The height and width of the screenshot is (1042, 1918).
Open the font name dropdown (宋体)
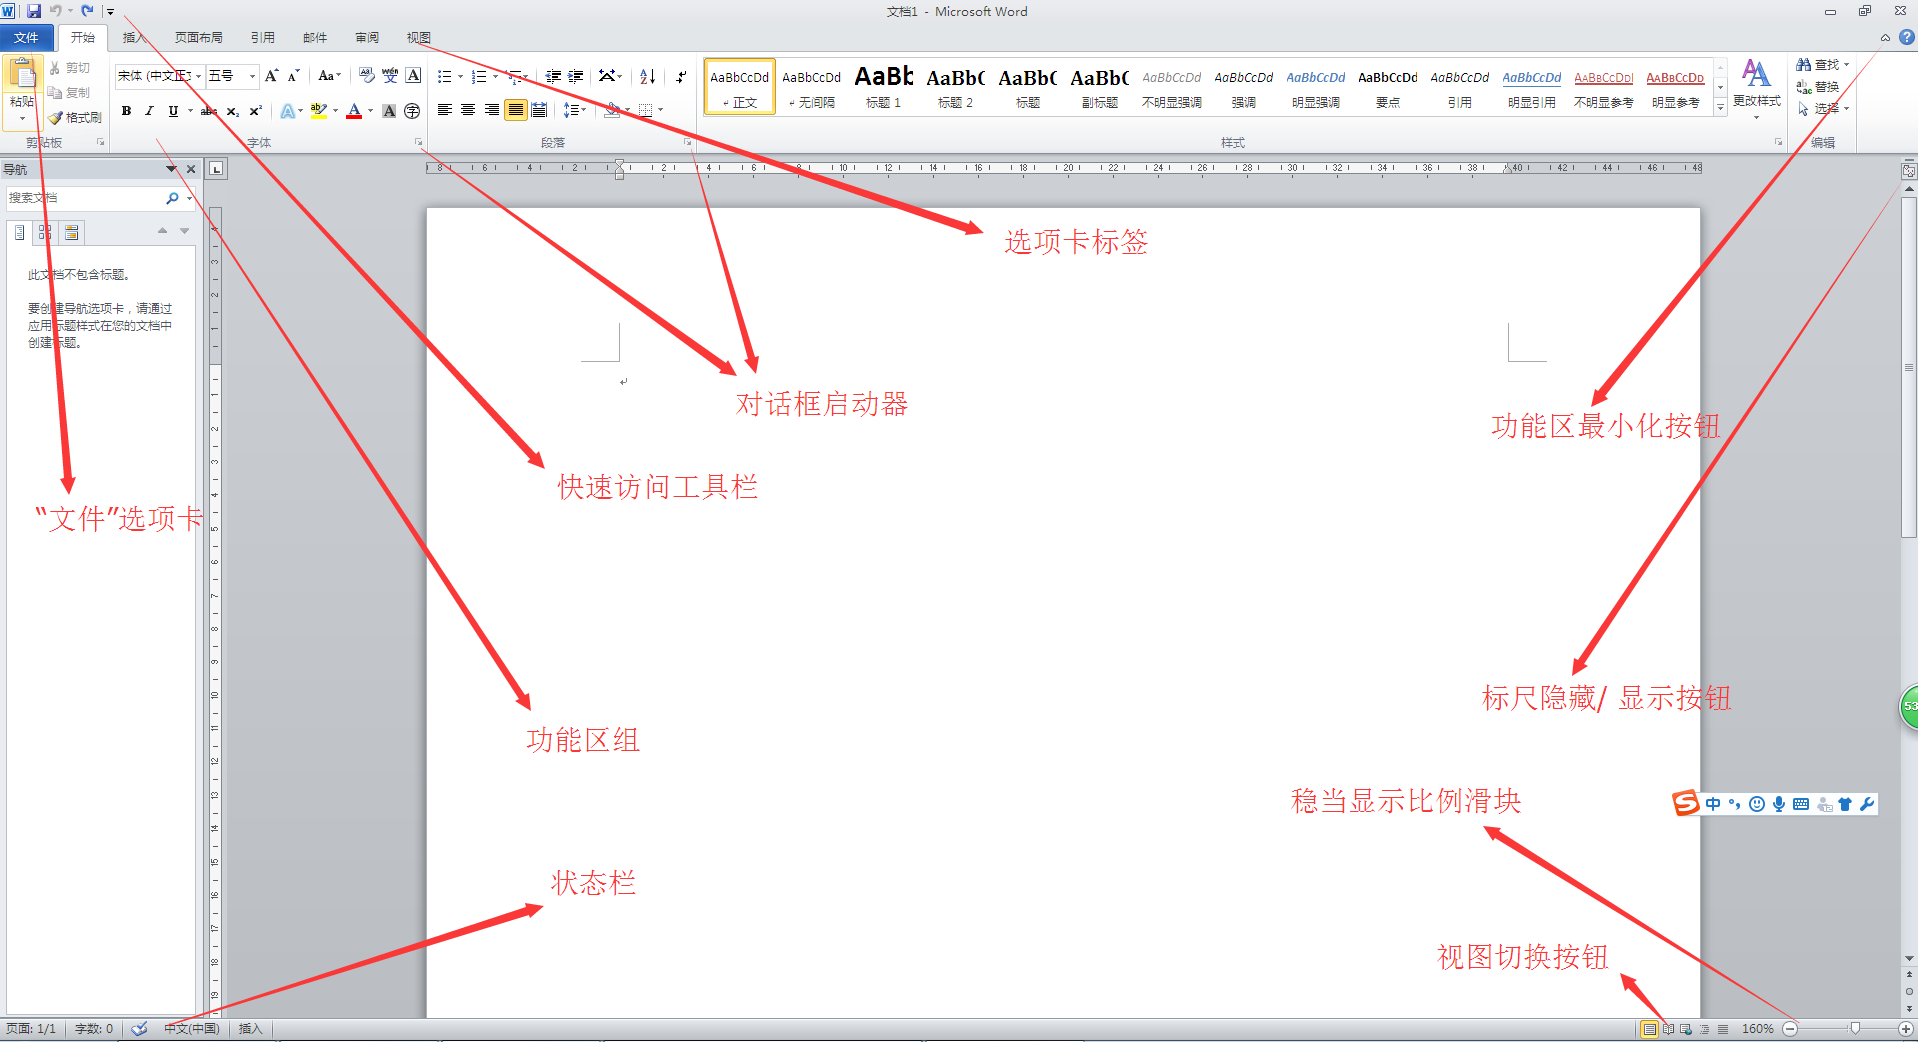click(198, 76)
